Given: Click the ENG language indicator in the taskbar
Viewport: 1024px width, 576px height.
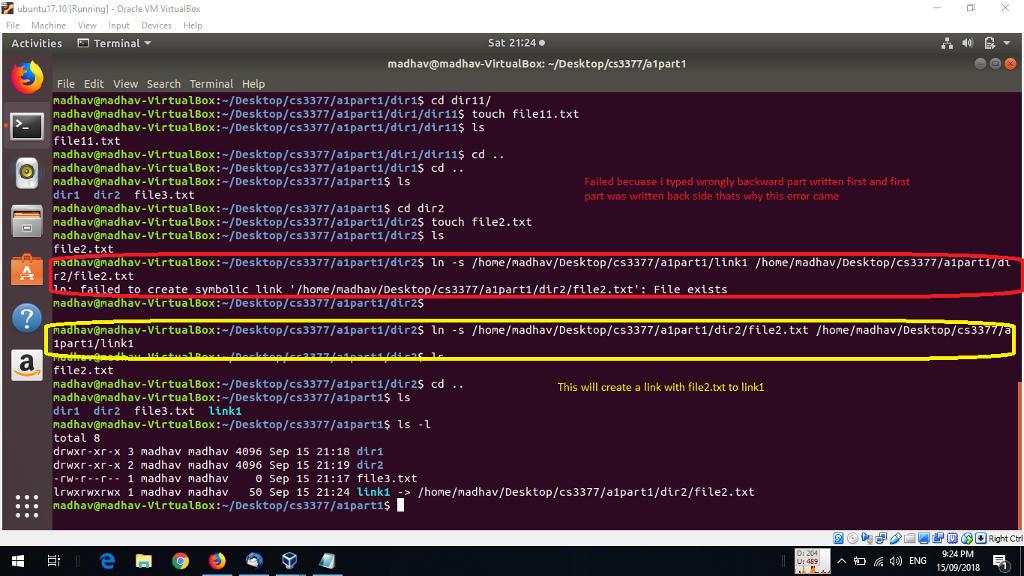Looking at the screenshot, I should coord(917,561).
